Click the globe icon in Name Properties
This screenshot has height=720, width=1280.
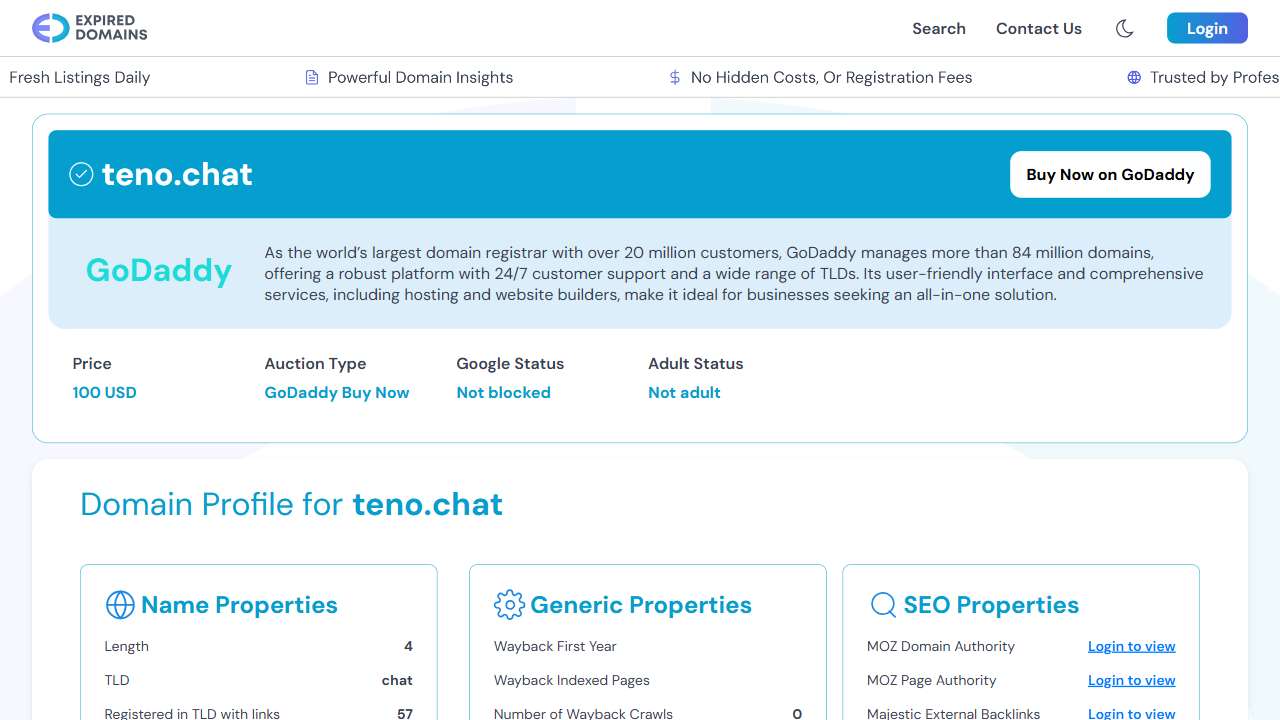[120, 605]
